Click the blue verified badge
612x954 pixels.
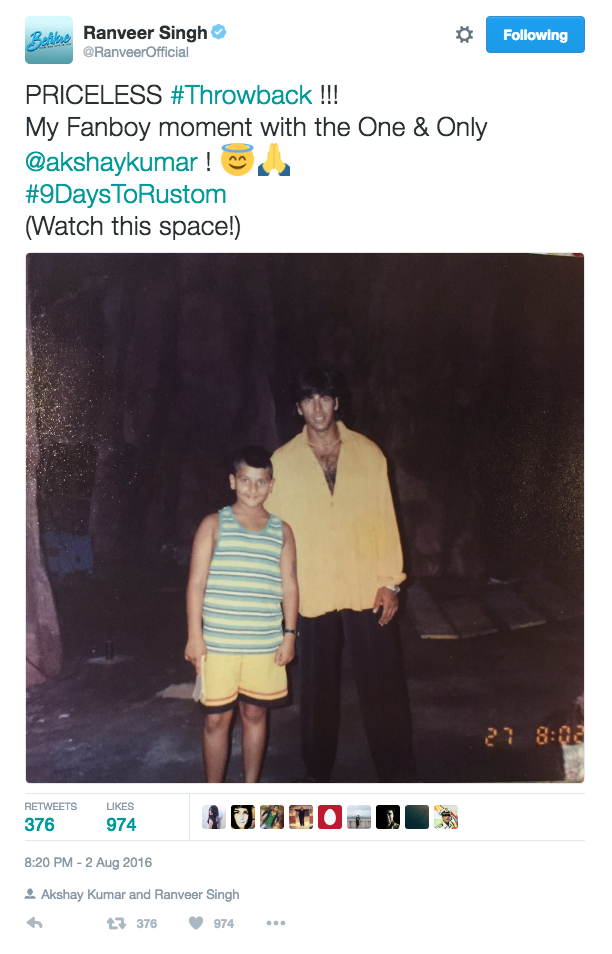(x=218, y=32)
